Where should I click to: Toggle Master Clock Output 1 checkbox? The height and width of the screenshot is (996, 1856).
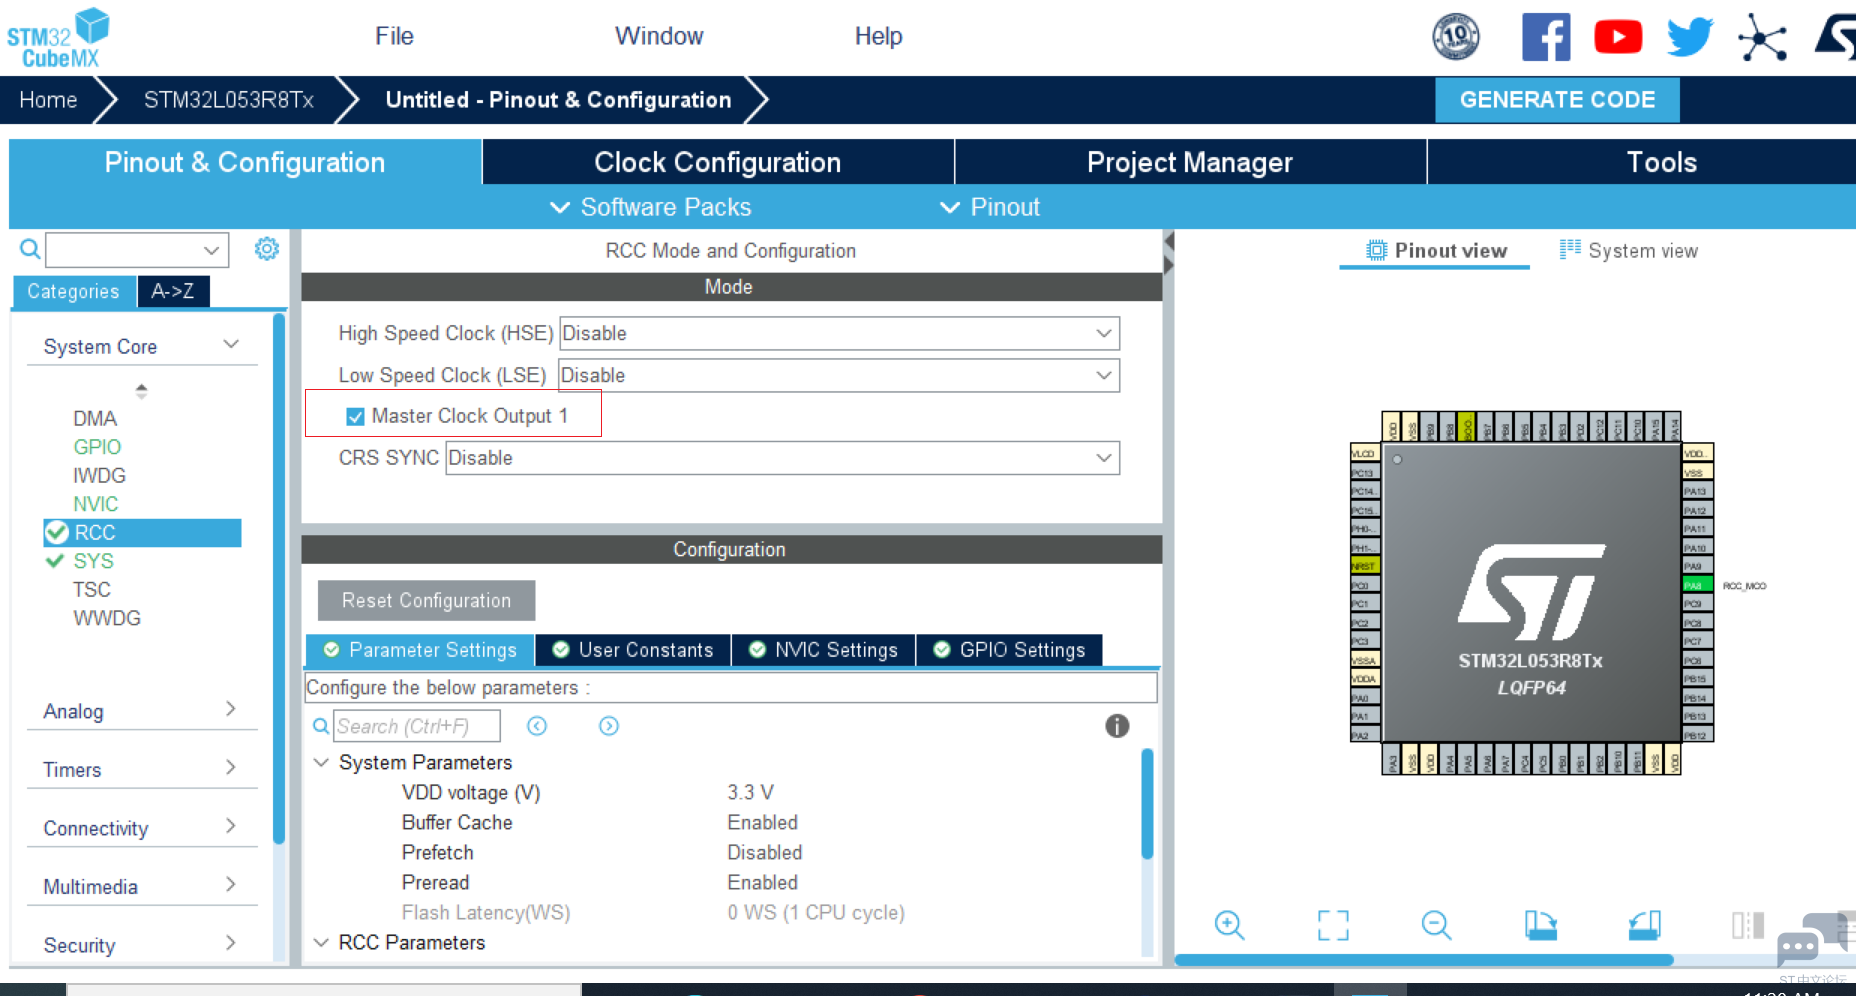point(355,416)
